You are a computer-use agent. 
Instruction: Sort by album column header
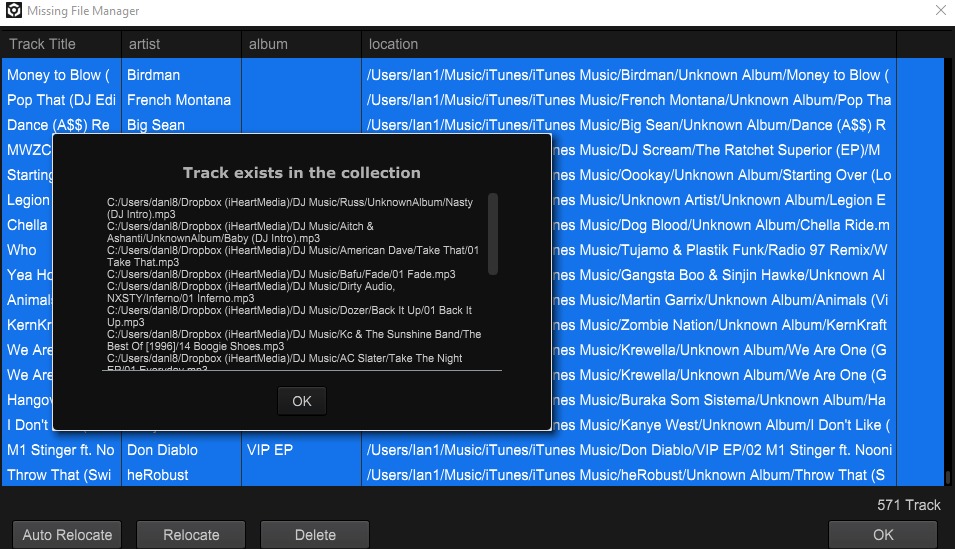click(x=301, y=44)
